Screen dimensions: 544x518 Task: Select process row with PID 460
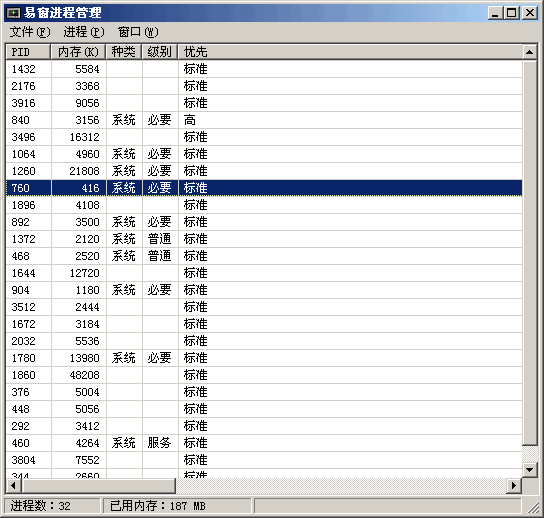tap(264, 443)
